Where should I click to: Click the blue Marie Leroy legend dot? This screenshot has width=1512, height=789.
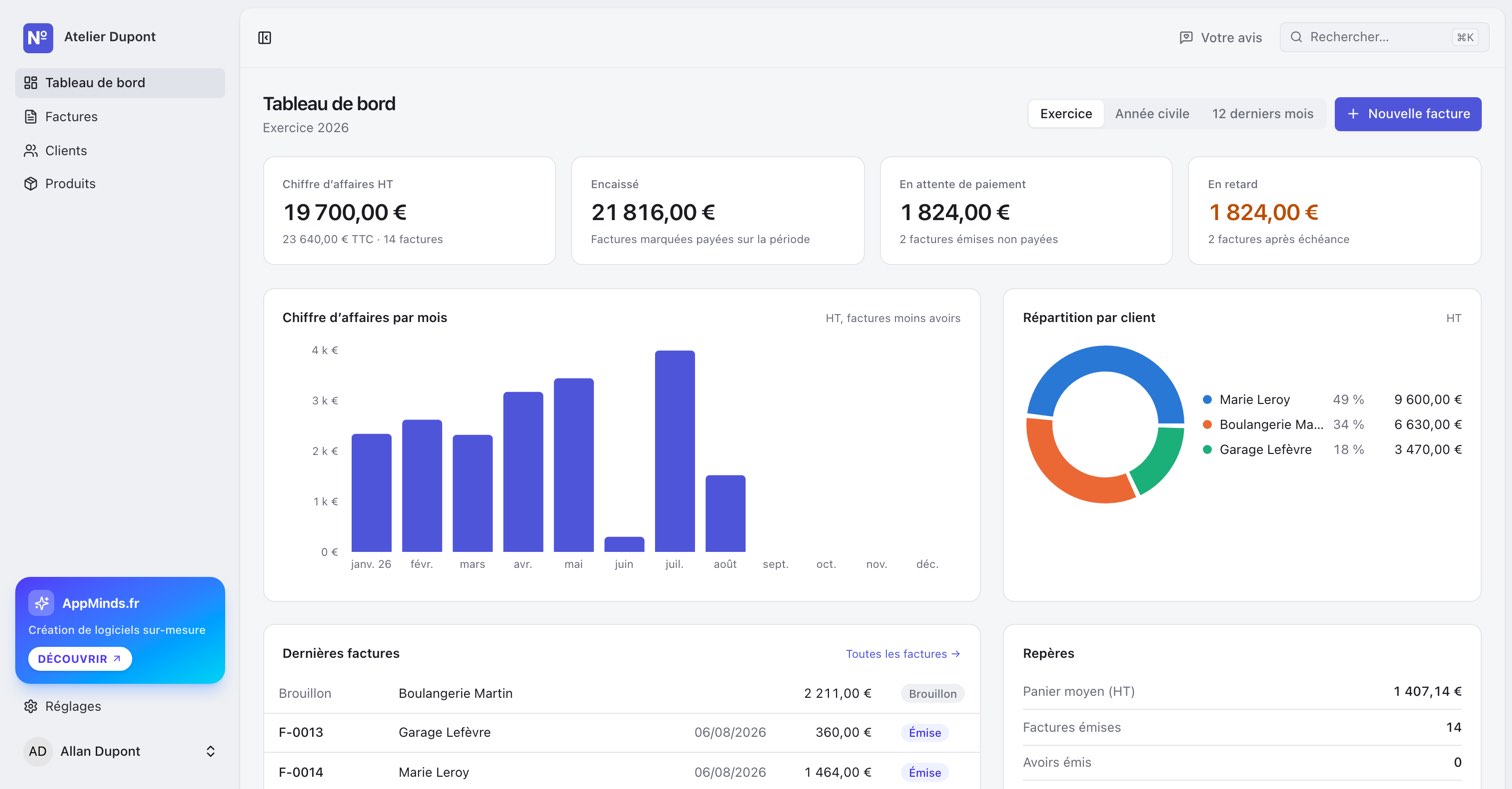(1207, 400)
